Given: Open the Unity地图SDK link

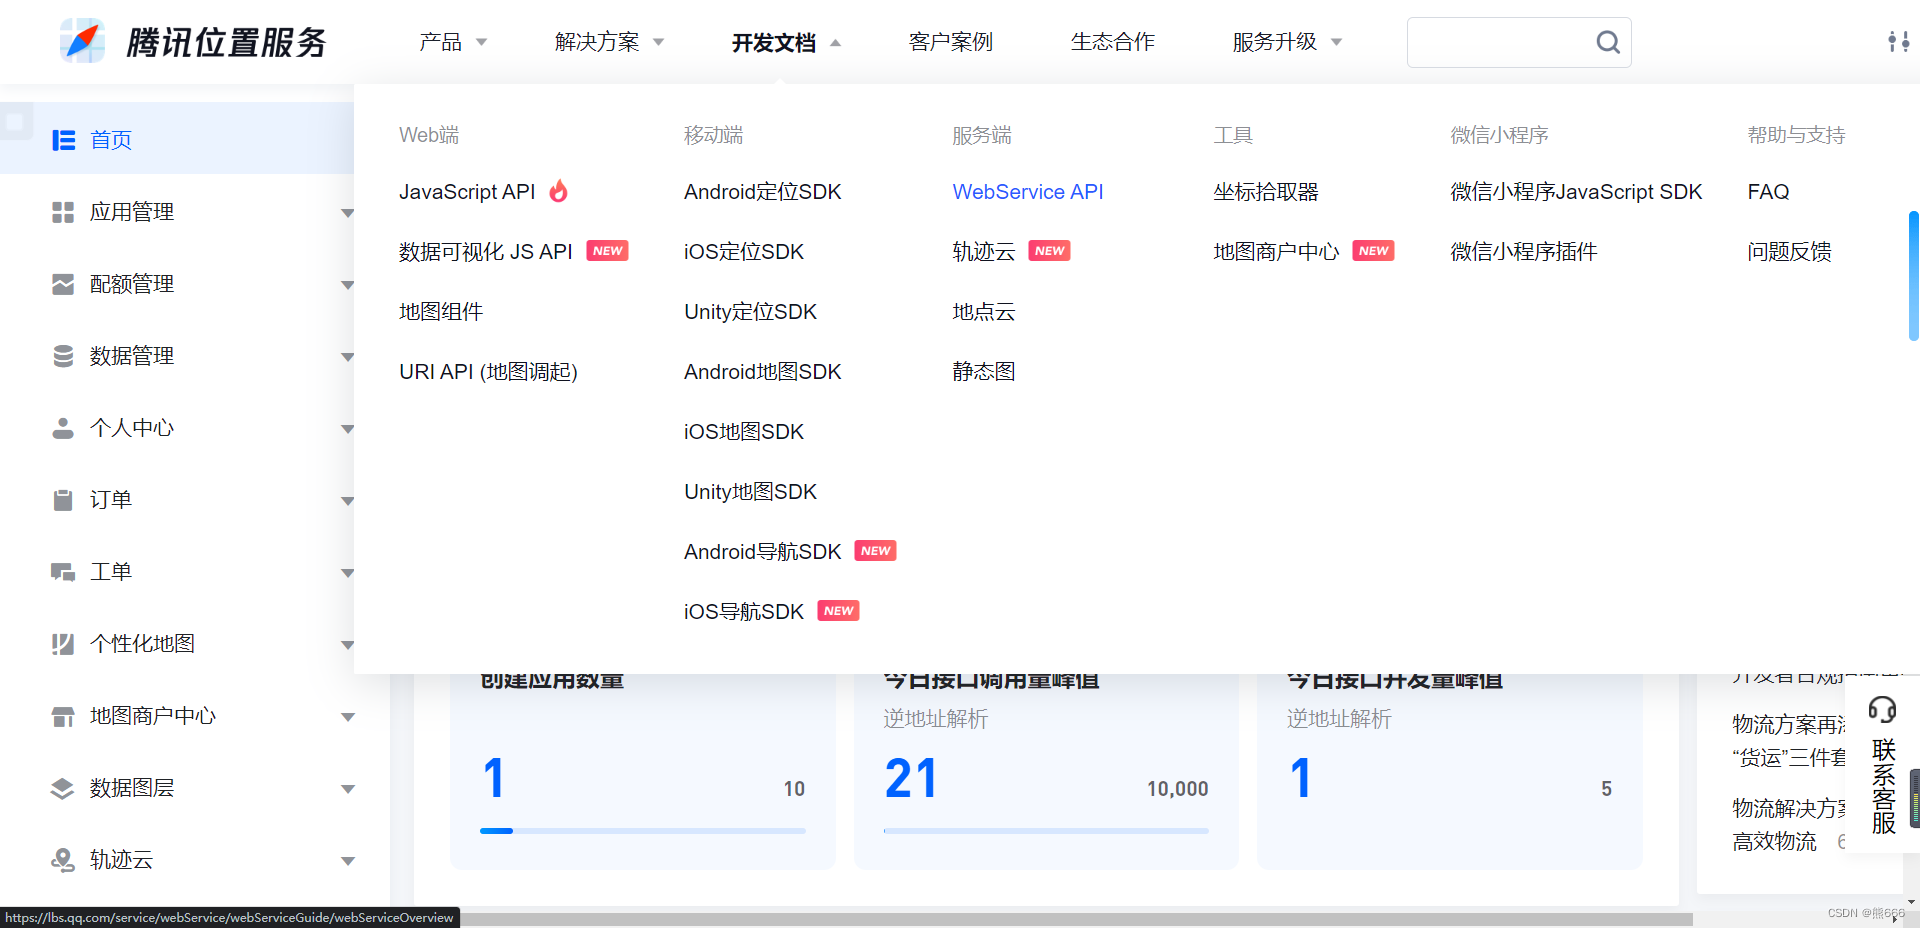Looking at the screenshot, I should tap(750, 492).
